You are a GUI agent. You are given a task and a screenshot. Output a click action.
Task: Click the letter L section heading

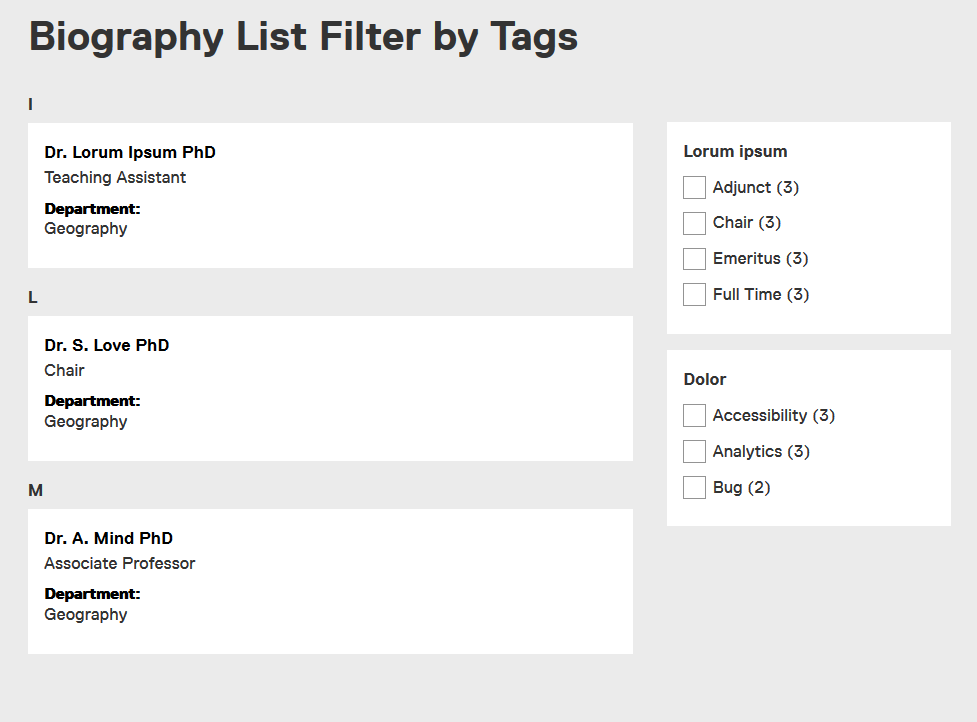point(33,297)
